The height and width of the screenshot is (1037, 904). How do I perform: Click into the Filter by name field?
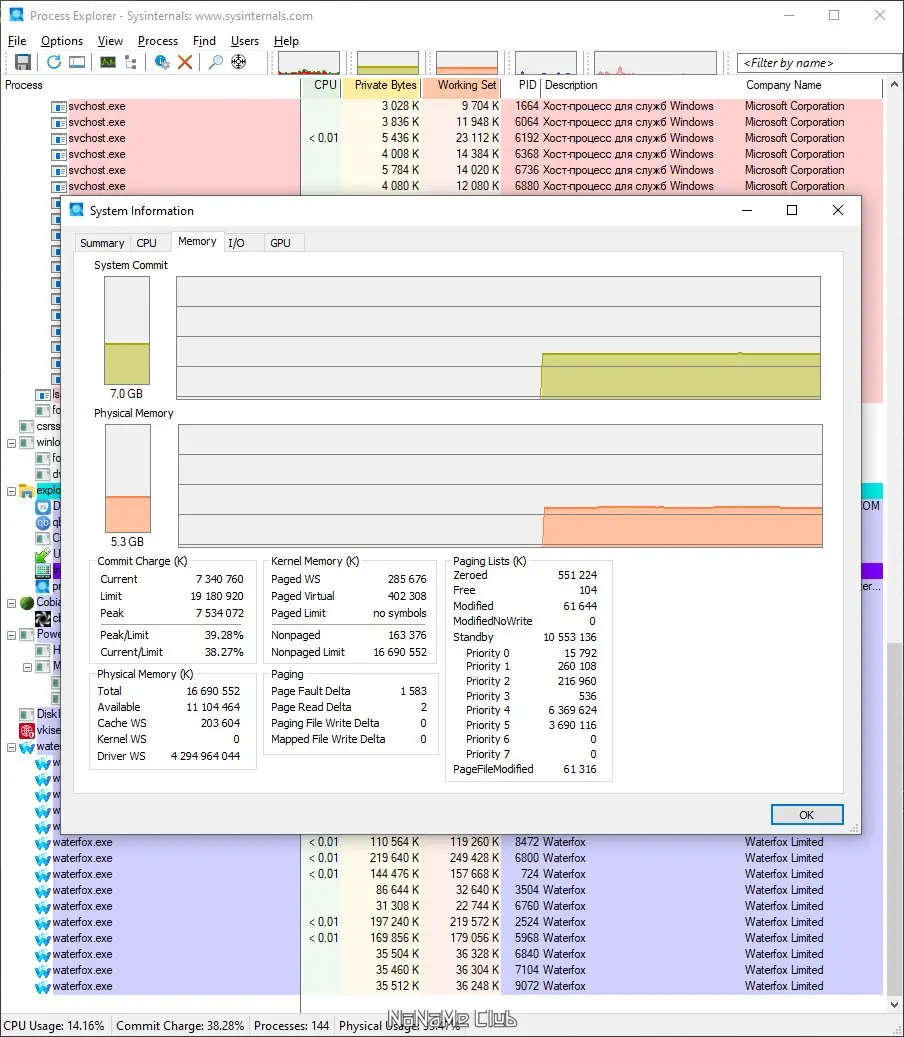[x=819, y=63]
